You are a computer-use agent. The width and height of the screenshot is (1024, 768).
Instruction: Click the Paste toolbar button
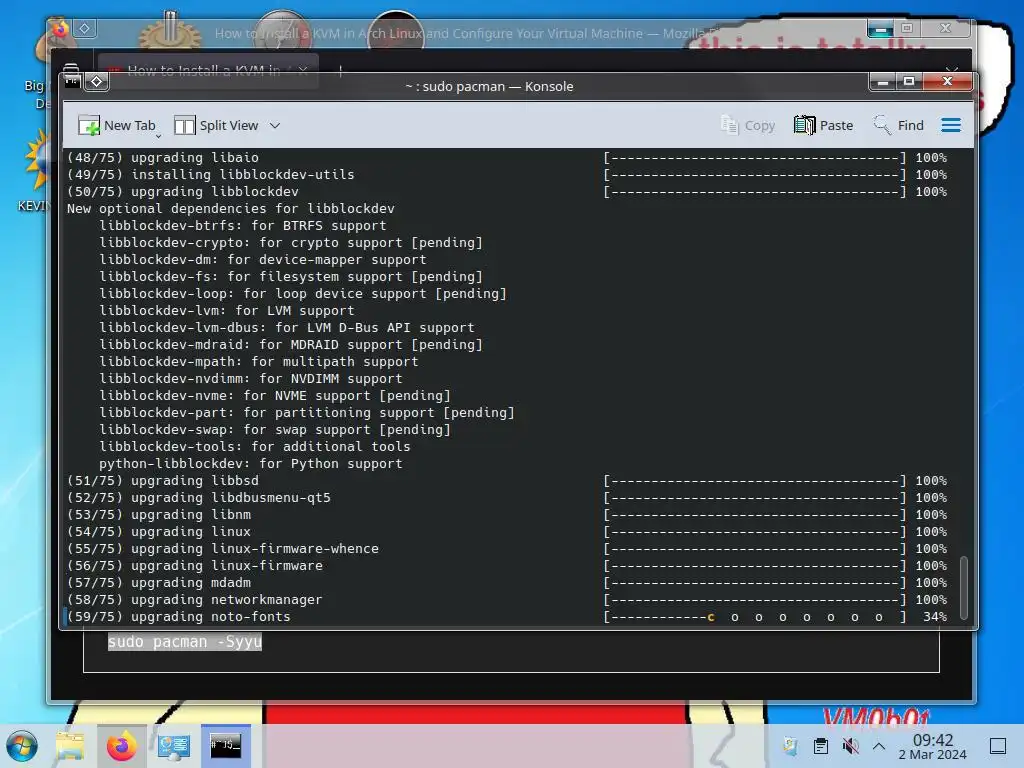823,125
